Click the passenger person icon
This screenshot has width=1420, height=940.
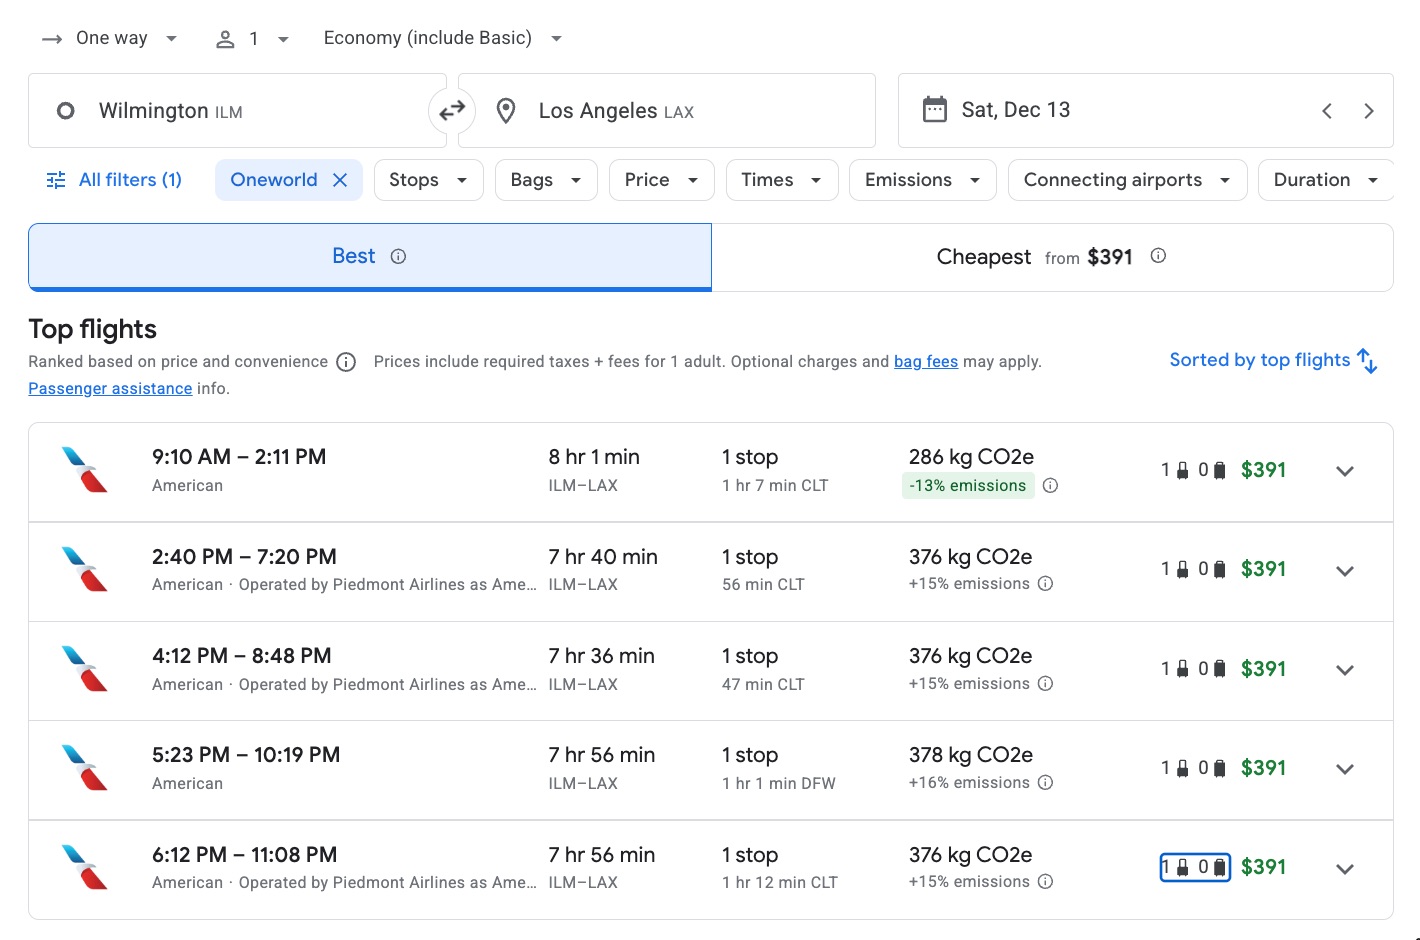click(224, 37)
